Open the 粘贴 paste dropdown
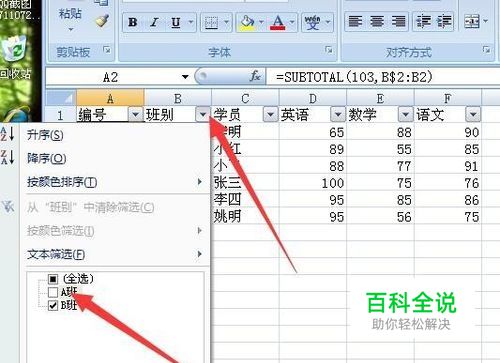This screenshot has height=363, width=500. 70,30
